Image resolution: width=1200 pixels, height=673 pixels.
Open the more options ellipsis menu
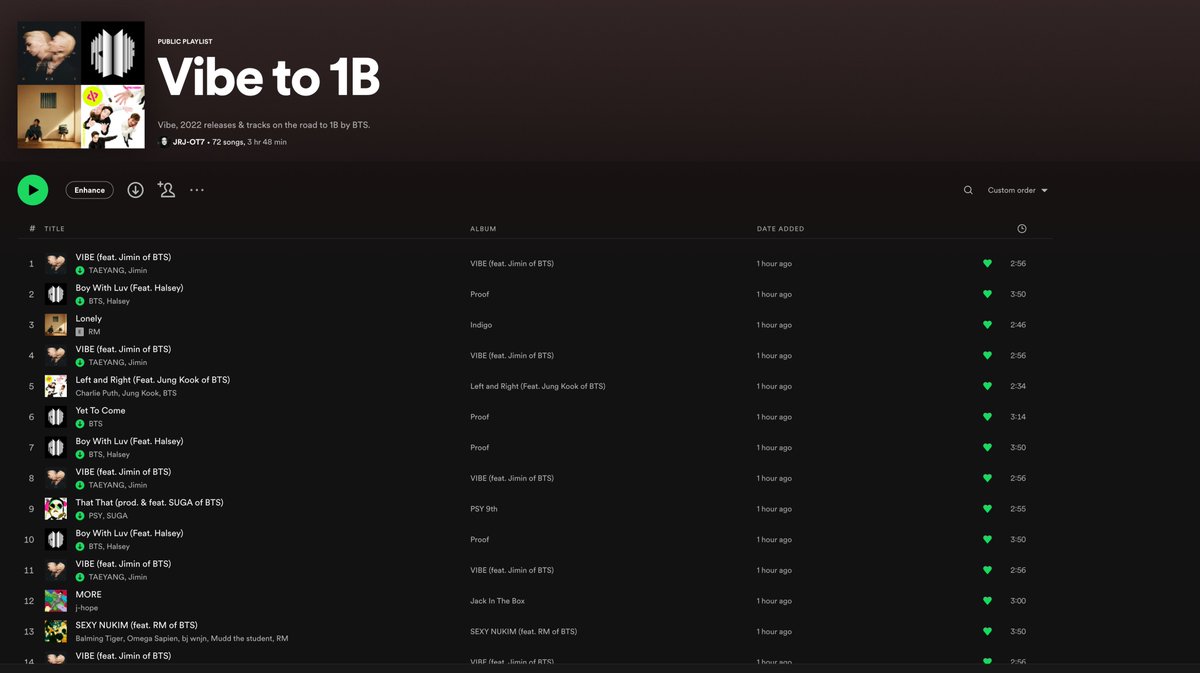pos(197,190)
